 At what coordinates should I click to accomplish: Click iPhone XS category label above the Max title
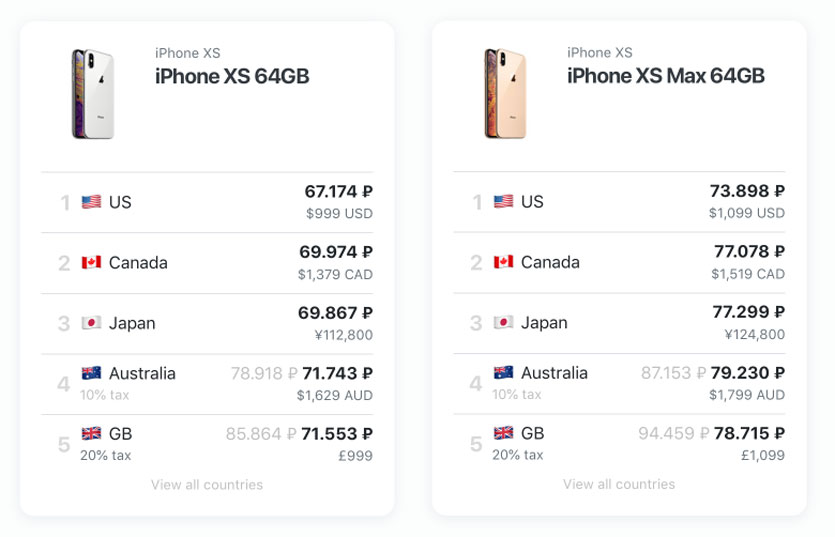[x=600, y=53]
